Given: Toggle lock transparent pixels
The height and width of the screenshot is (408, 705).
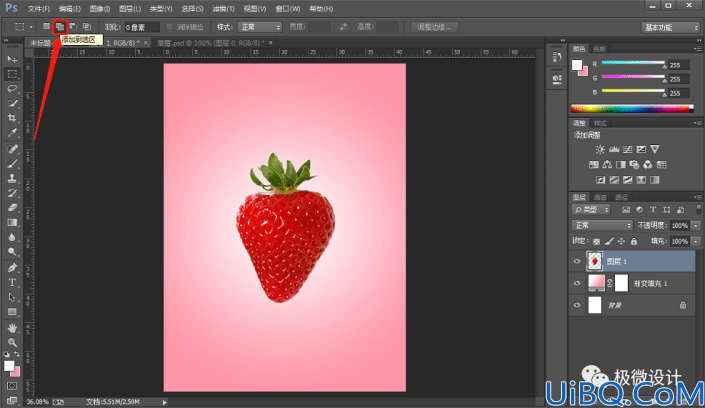Looking at the screenshot, I should tap(596, 242).
